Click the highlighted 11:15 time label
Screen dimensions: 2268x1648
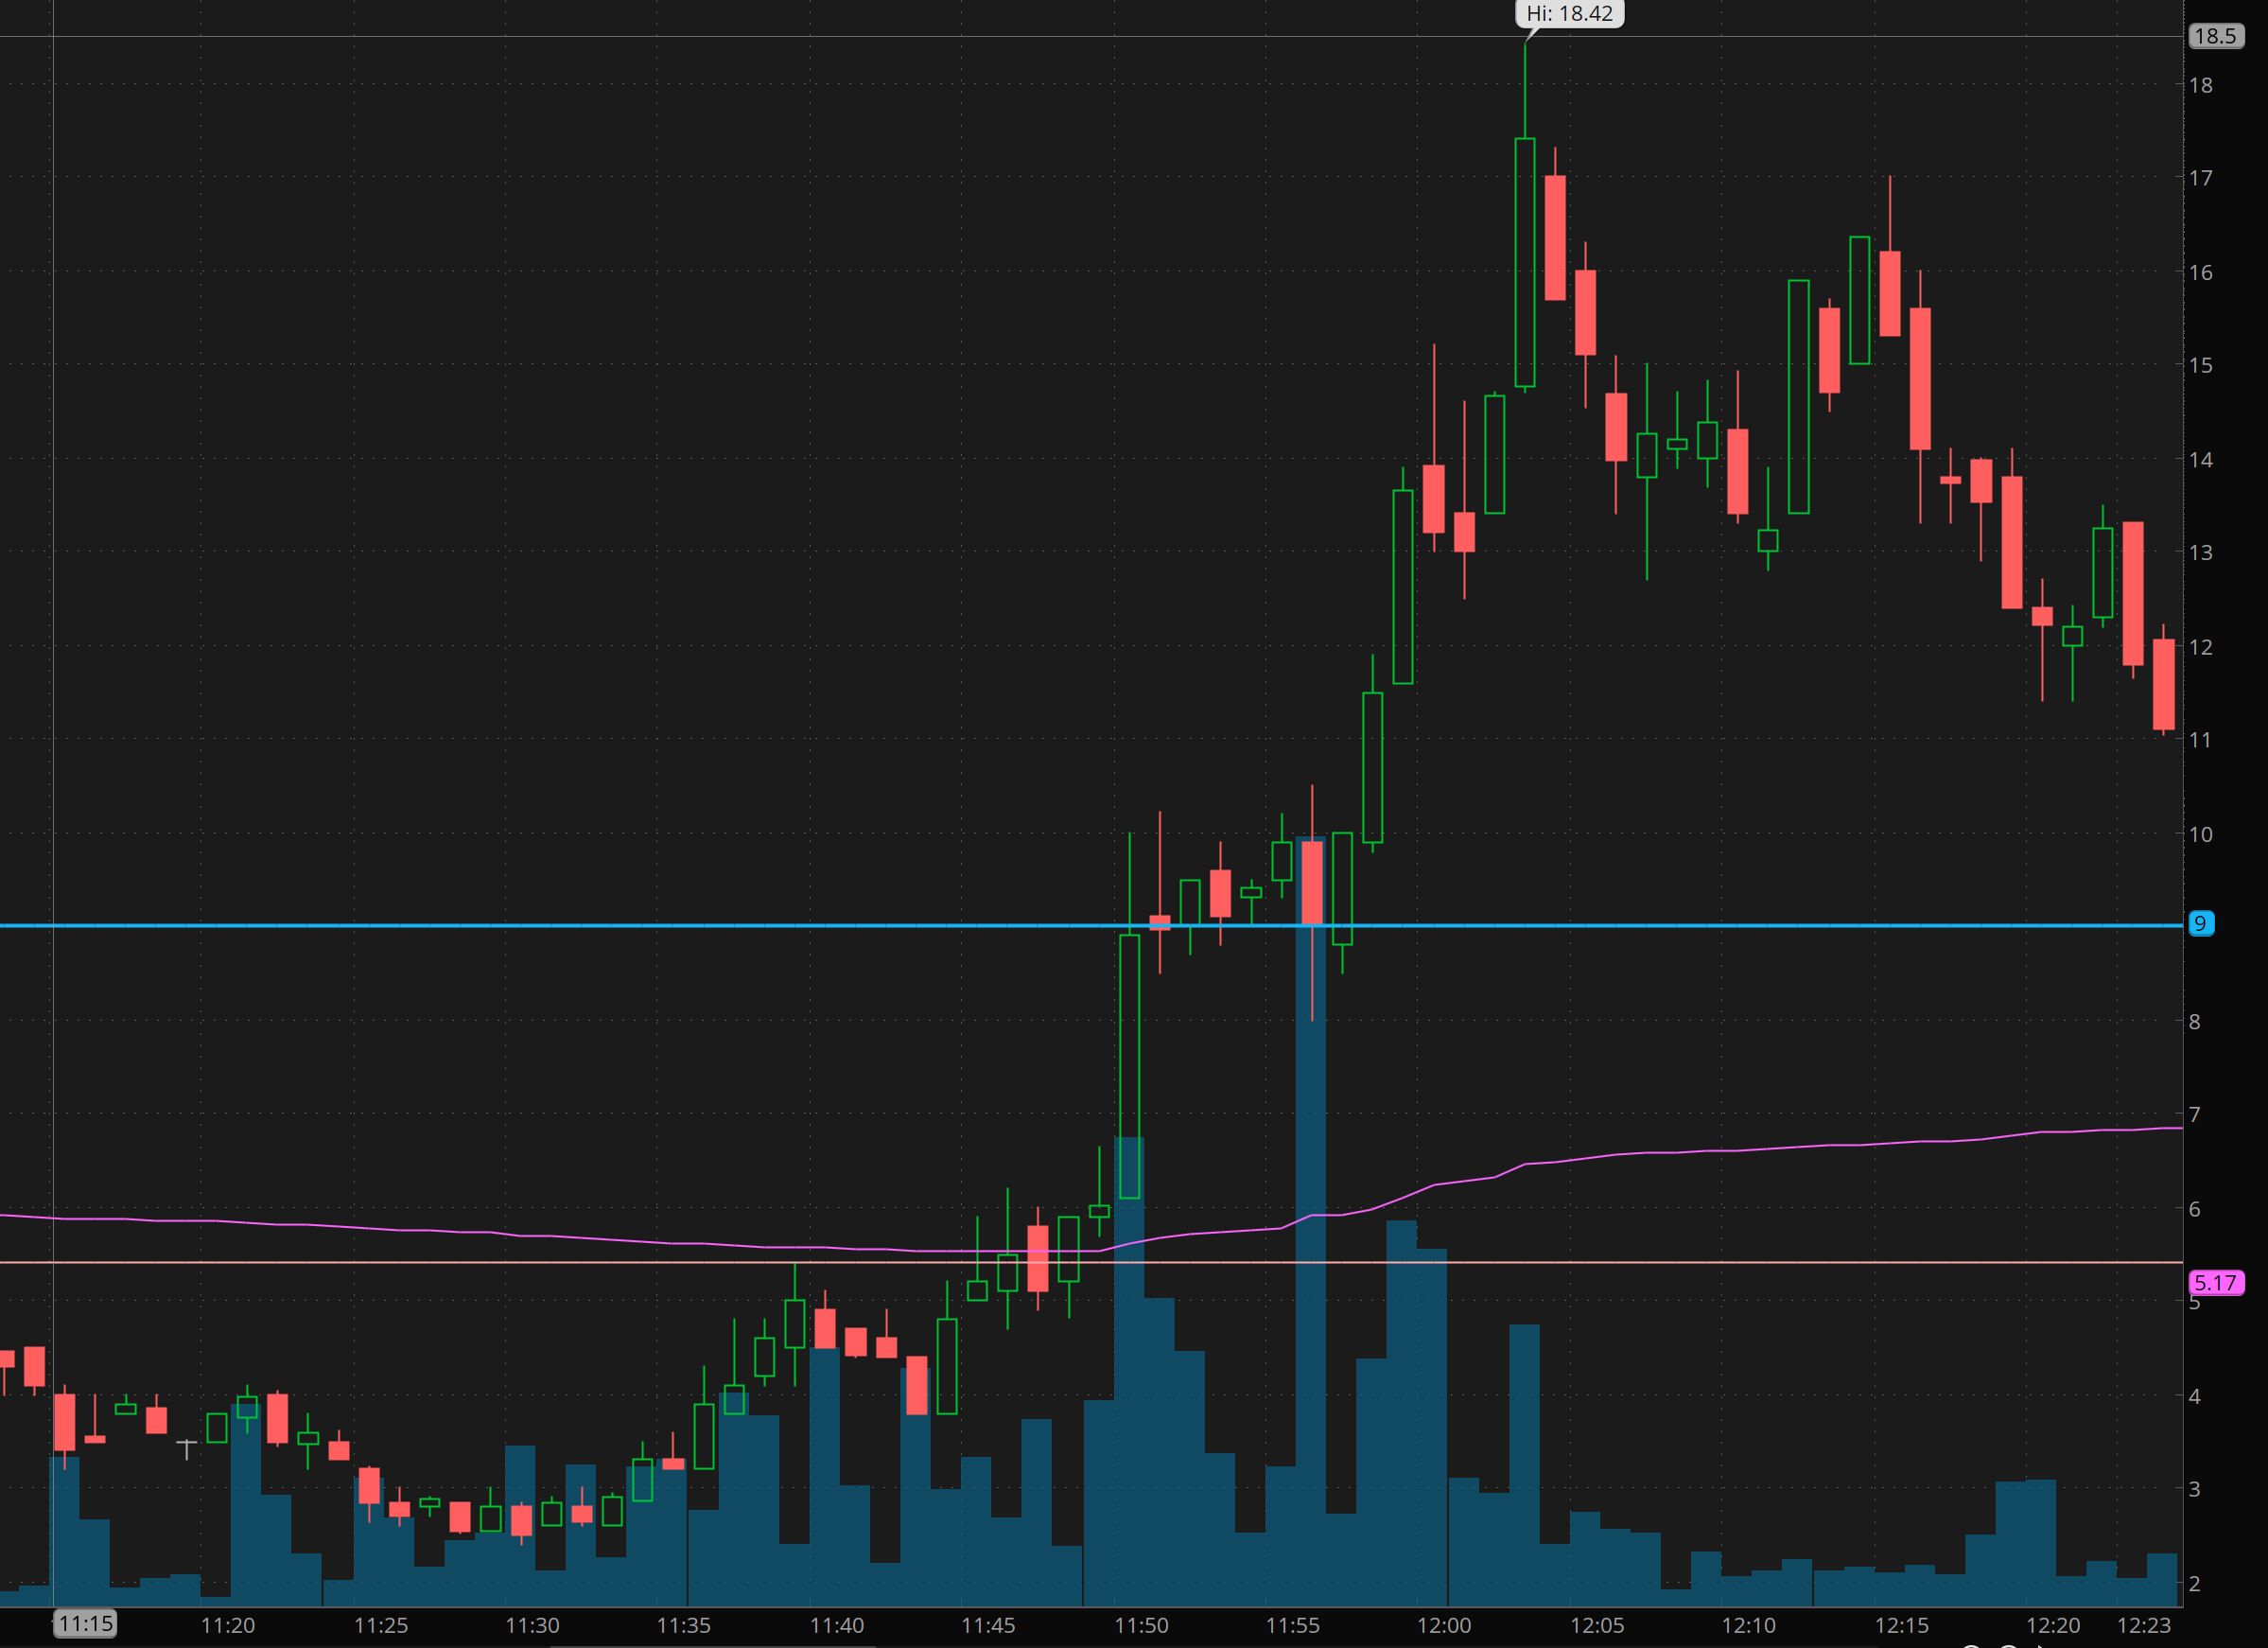85,1623
